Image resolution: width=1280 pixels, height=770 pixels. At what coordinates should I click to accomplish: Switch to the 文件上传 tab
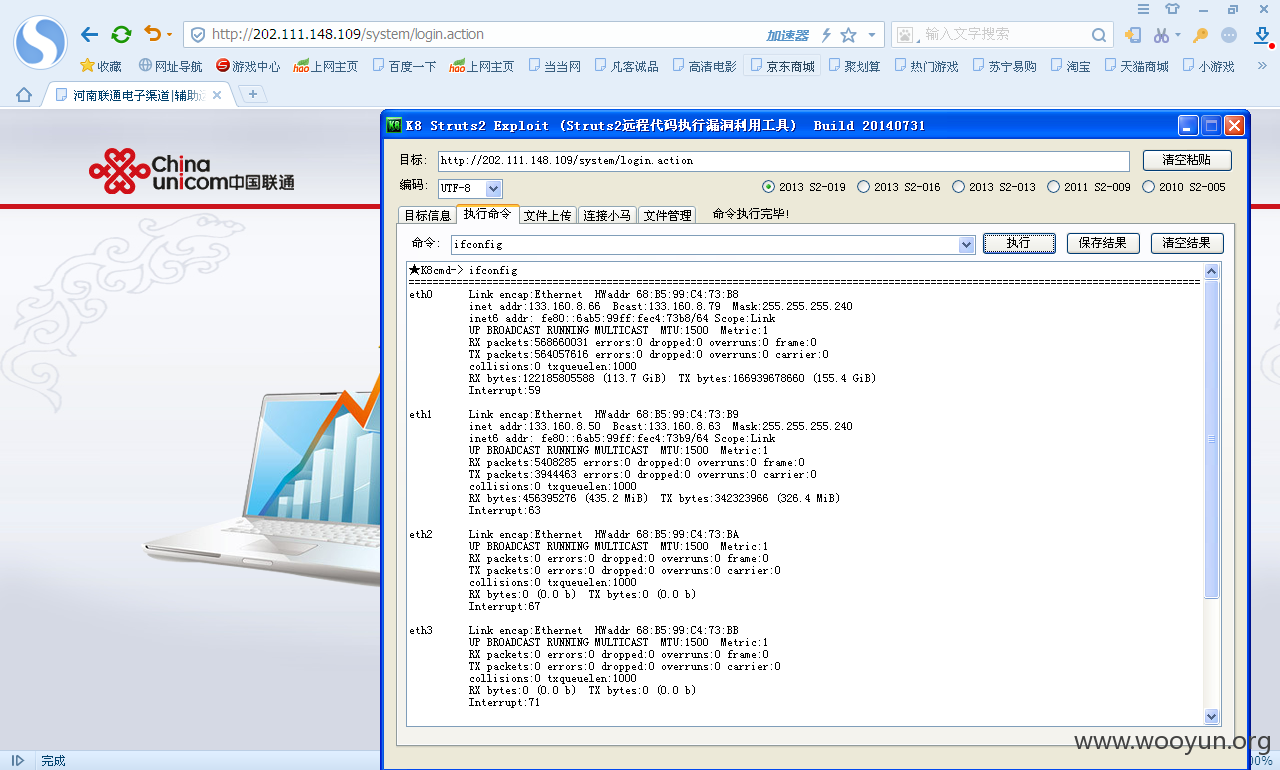[x=548, y=215]
